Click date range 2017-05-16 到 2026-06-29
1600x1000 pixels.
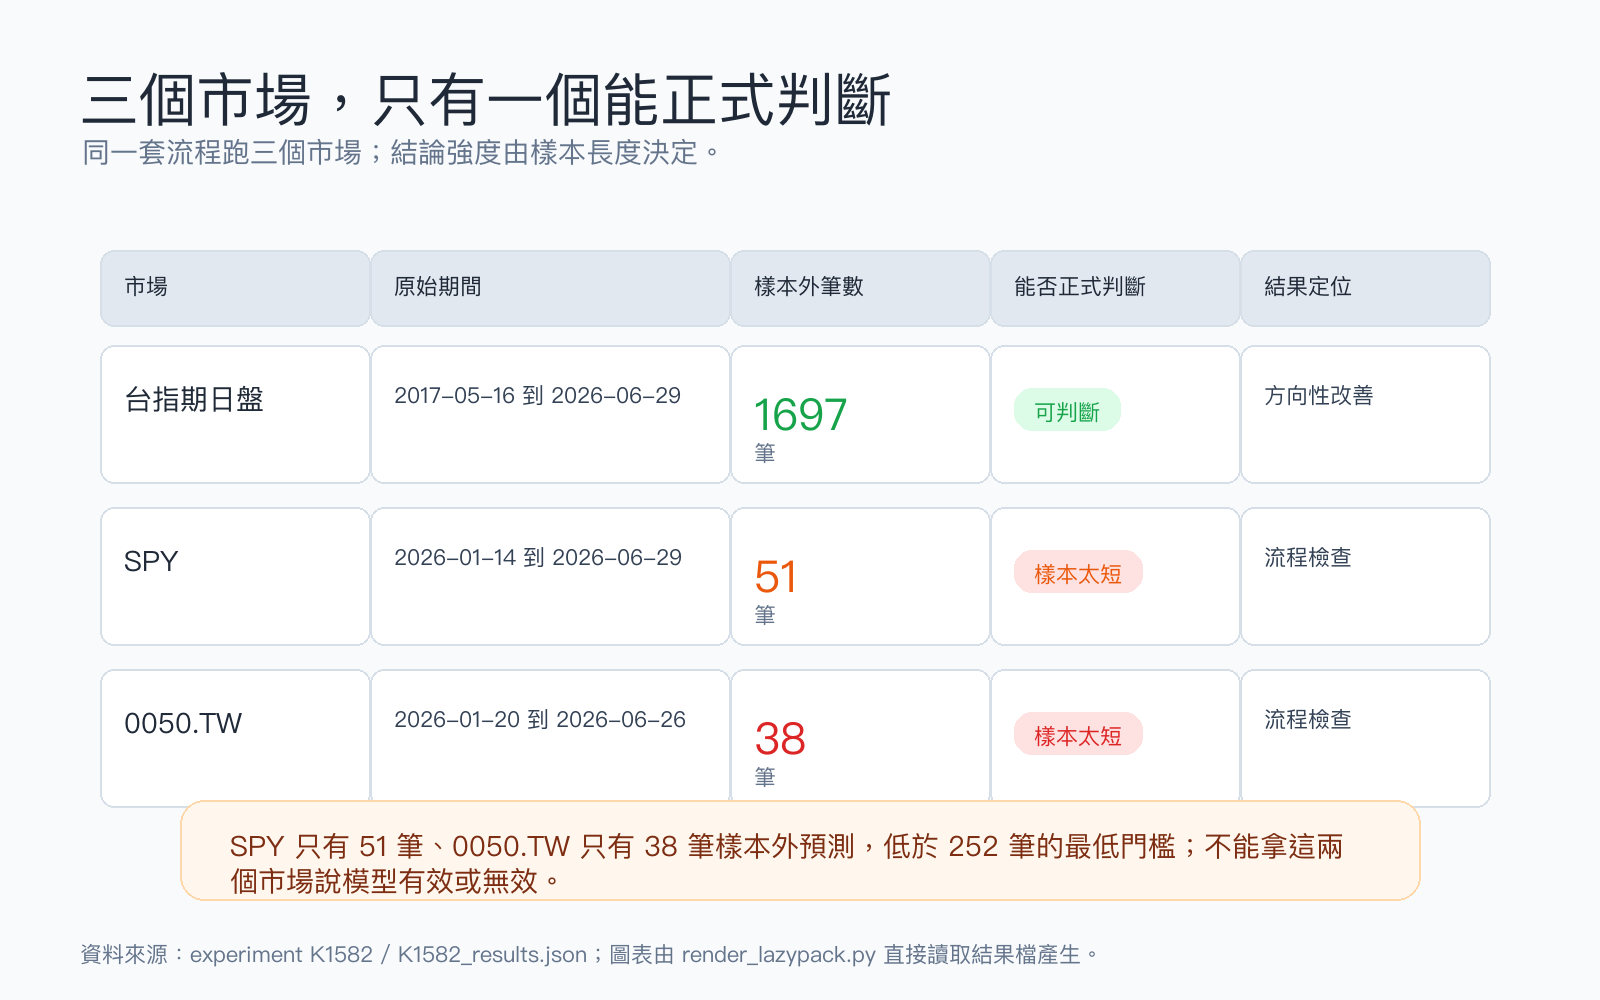coord(537,396)
